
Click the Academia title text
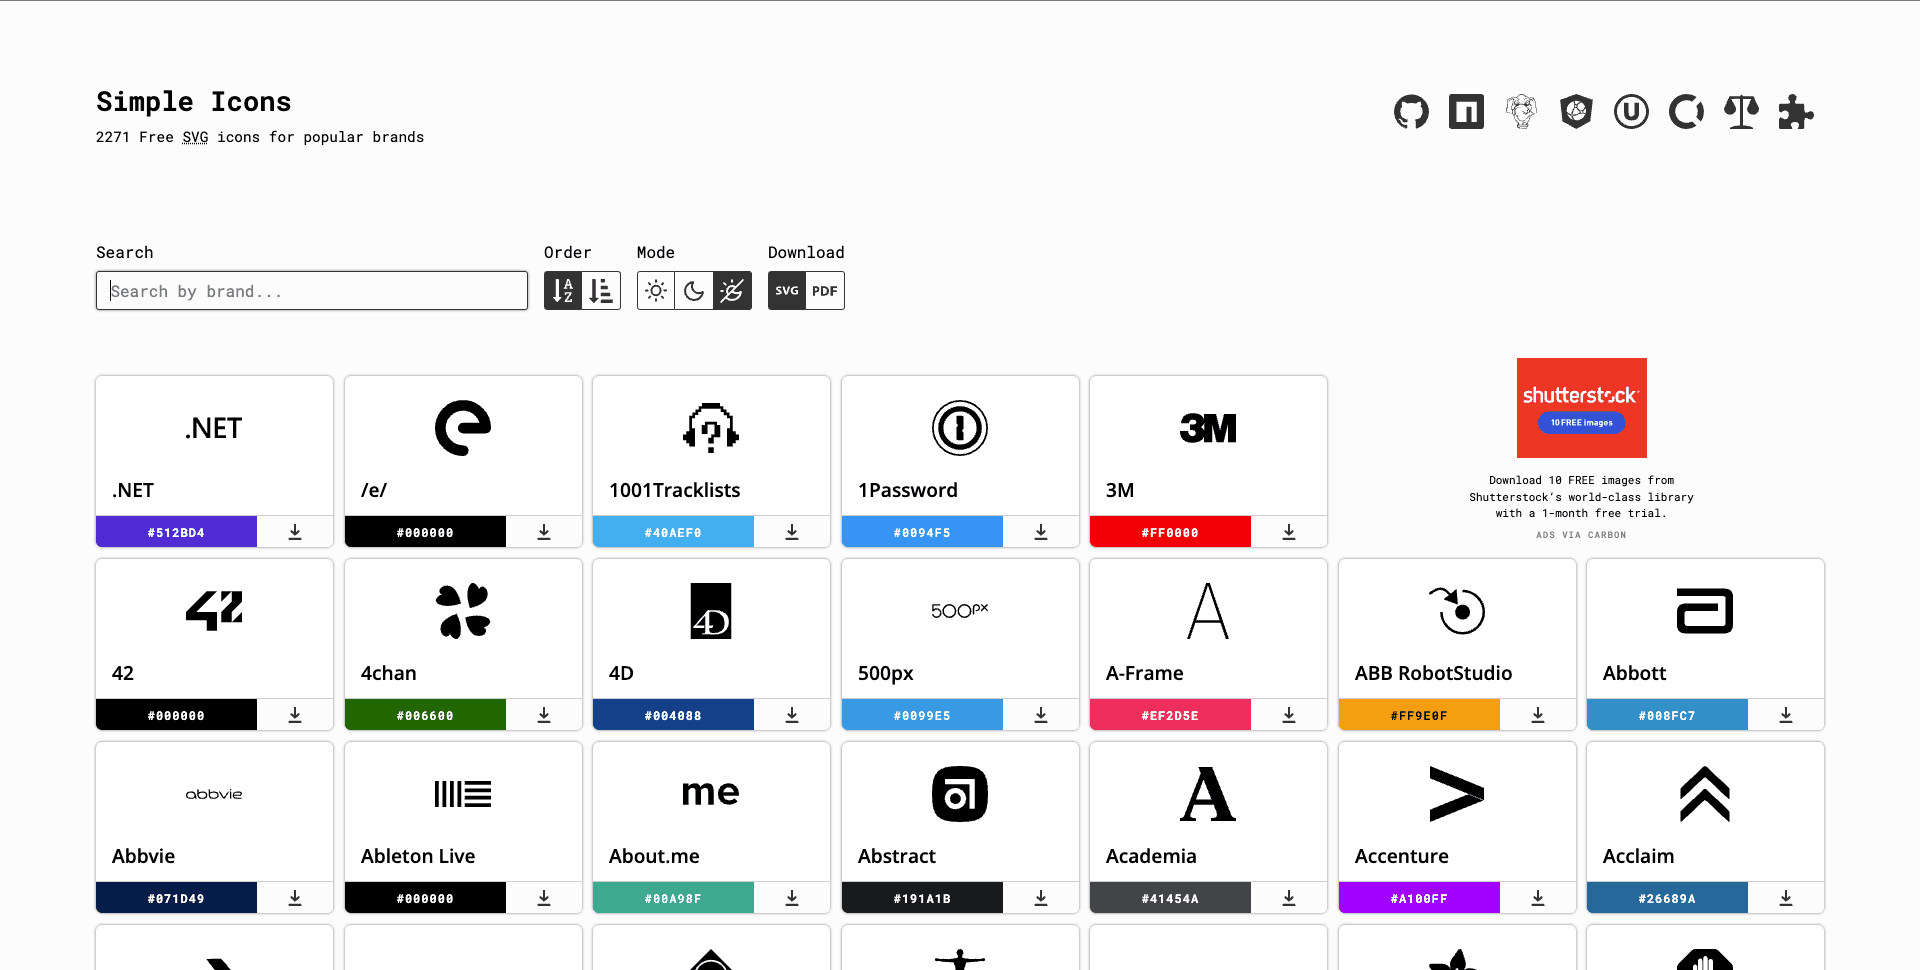point(1151,856)
